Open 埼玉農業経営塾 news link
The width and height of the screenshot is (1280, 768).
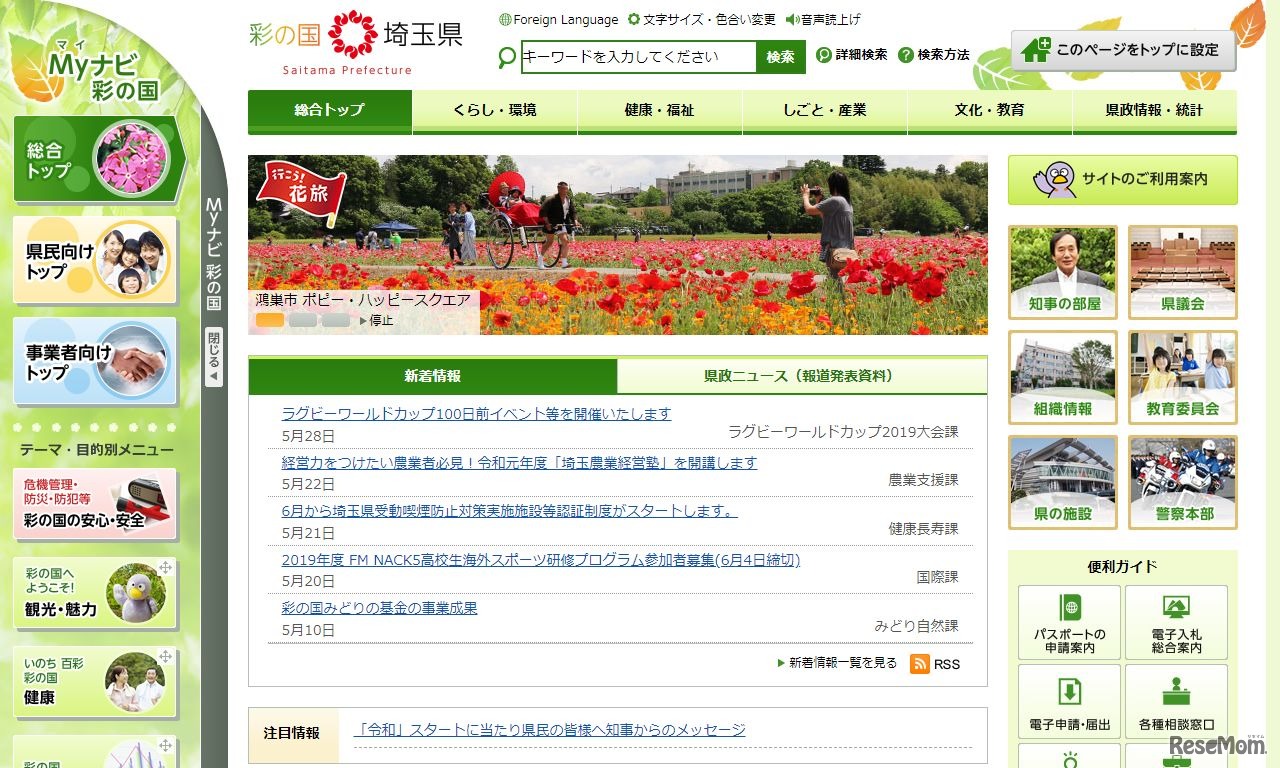(520, 463)
